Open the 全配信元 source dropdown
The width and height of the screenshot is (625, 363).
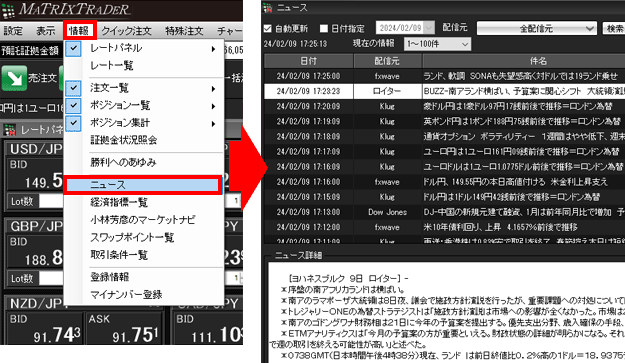click(x=537, y=28)
